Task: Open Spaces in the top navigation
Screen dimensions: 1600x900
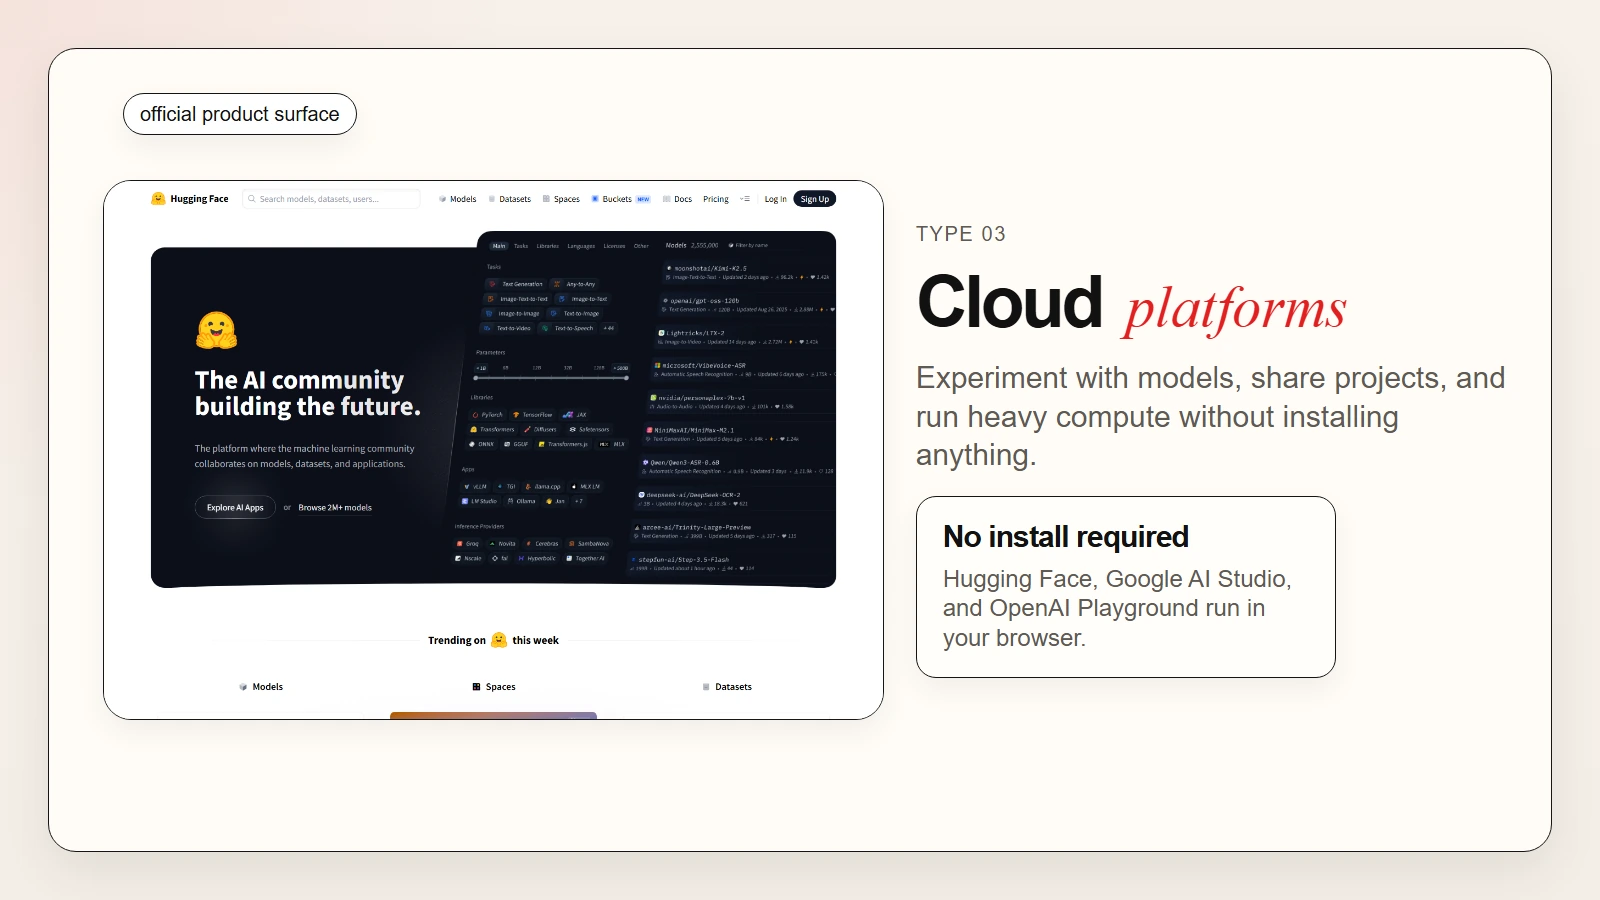Action: click(x=562, y=199)
